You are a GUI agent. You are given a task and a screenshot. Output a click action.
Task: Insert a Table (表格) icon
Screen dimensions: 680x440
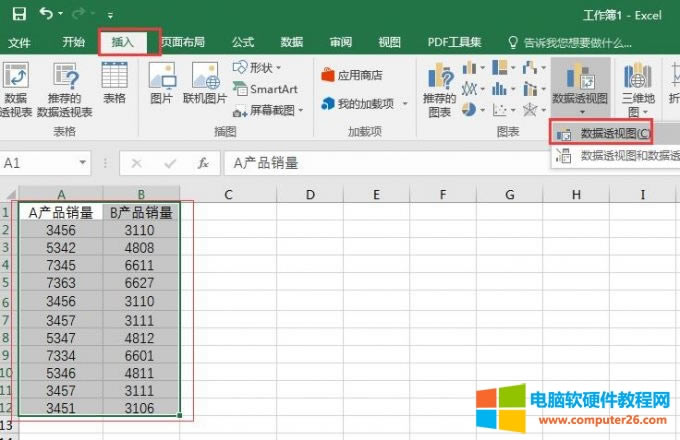pos(114,85)
